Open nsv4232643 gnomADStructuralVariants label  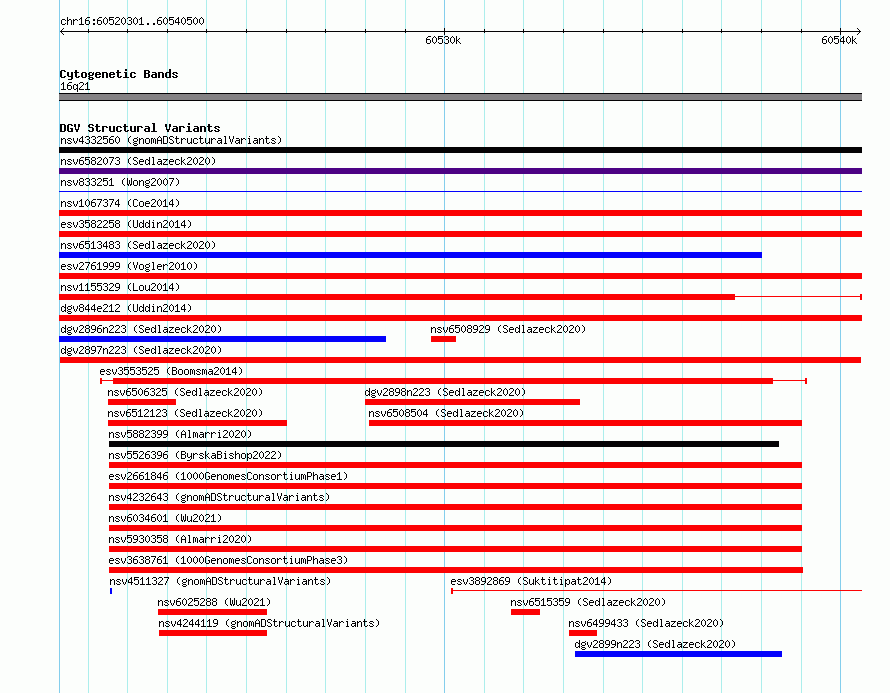pyautogui.click(x=219, y=497)
